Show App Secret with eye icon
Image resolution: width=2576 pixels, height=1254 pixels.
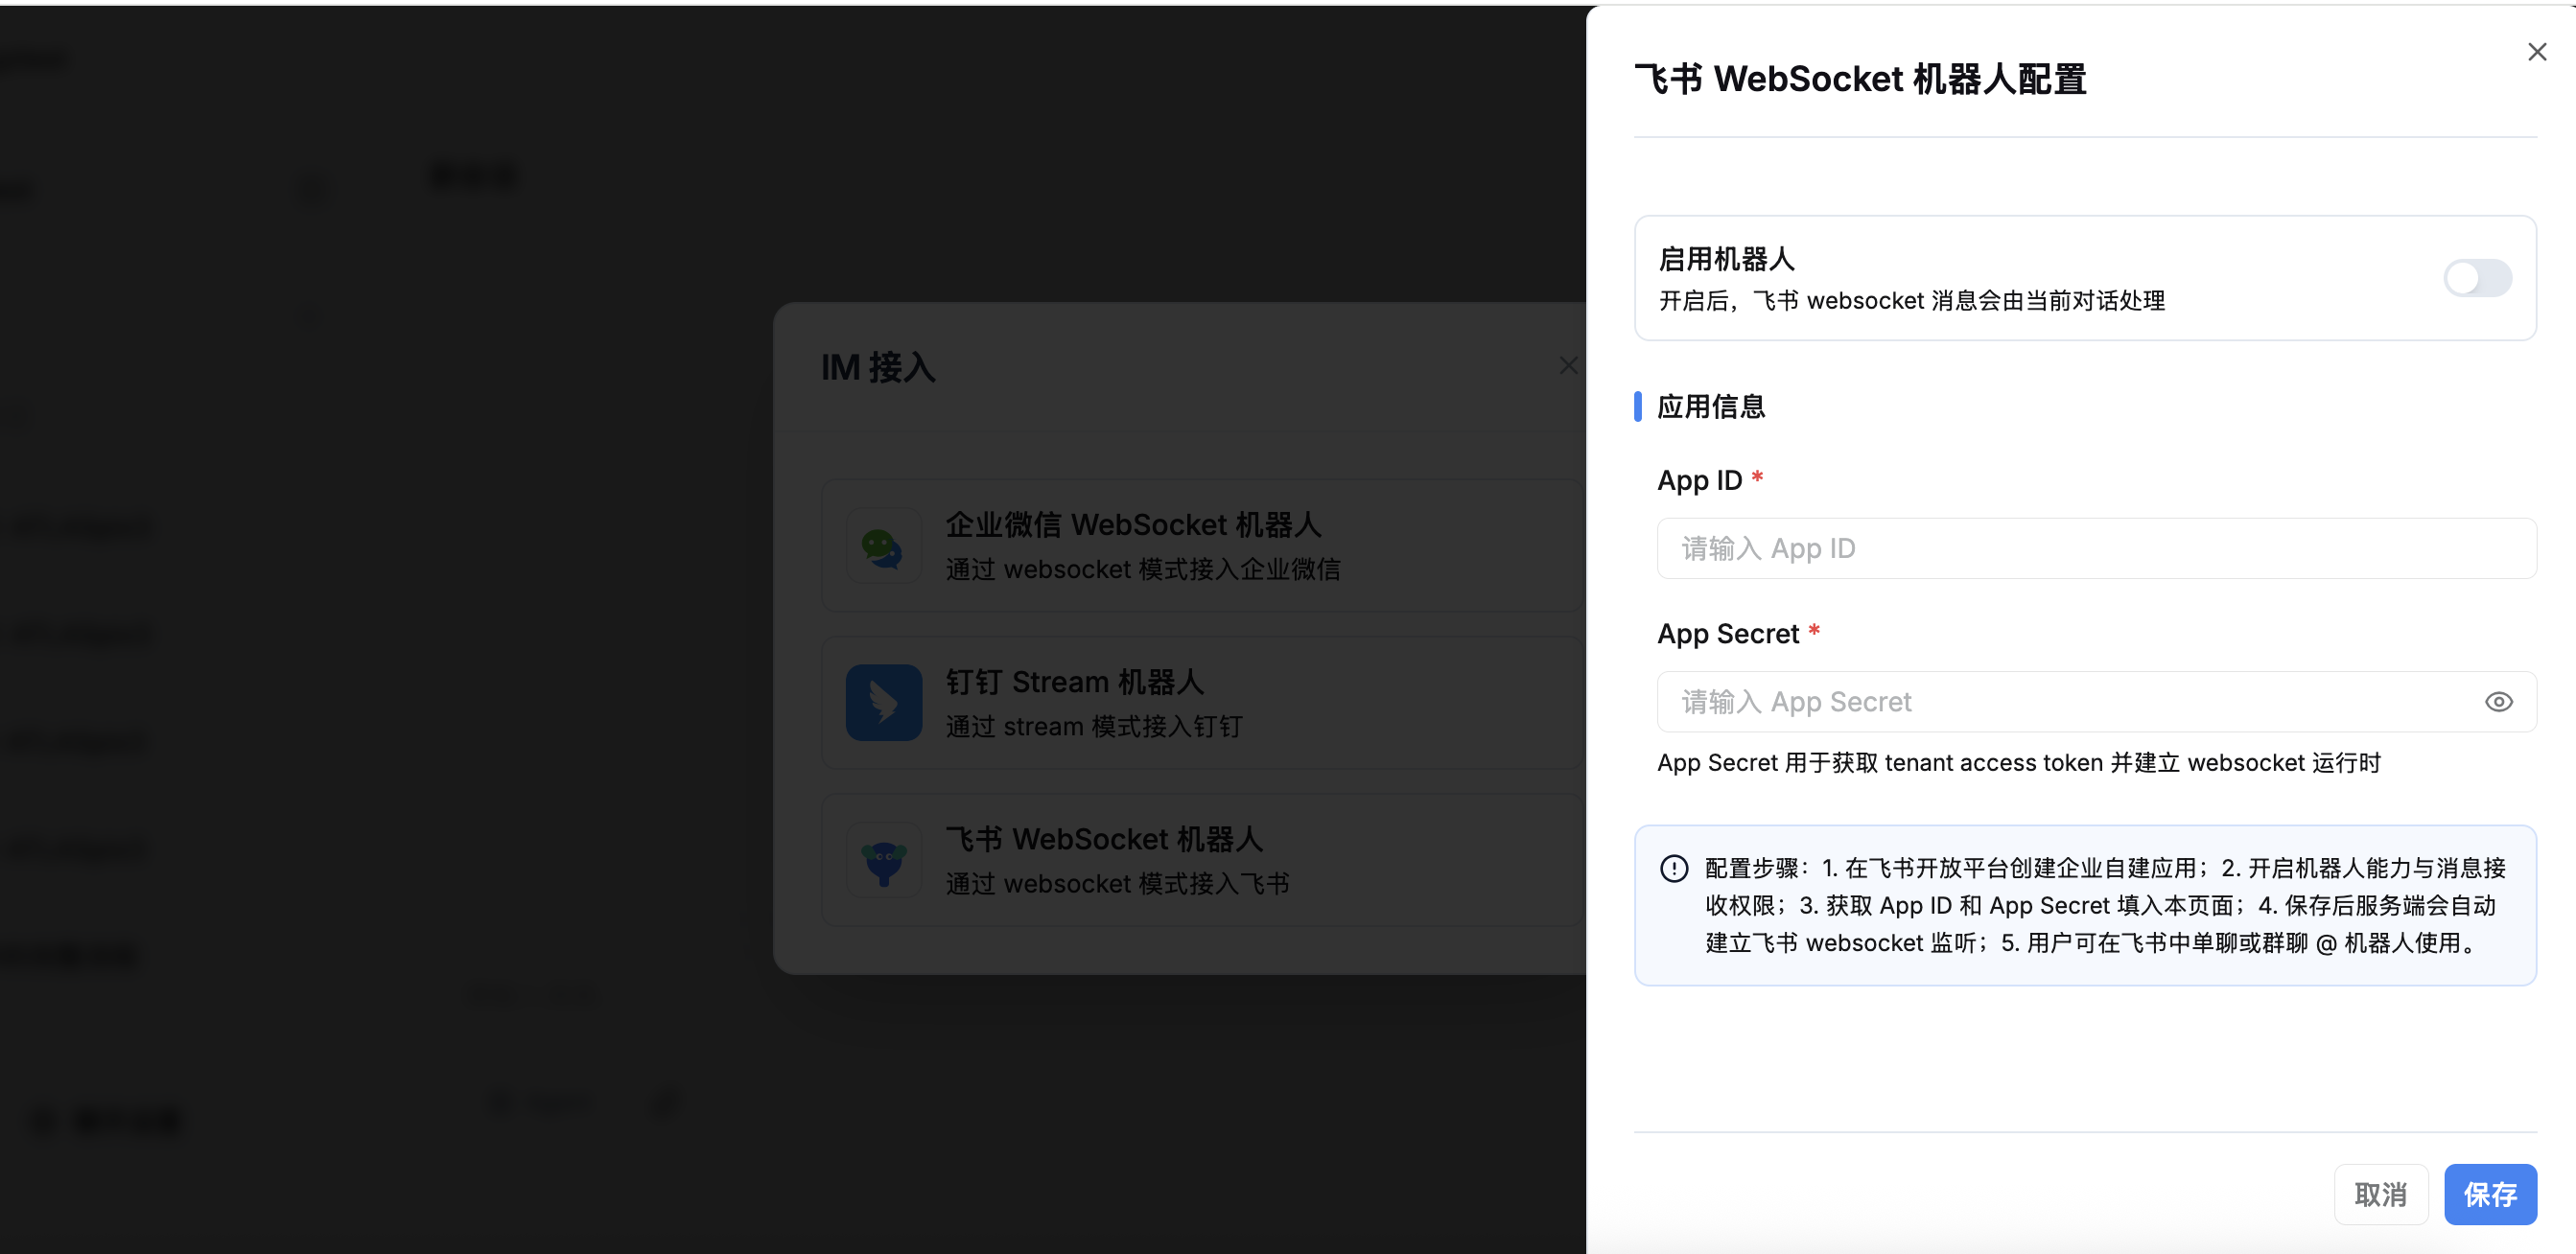tap(2498, 702)
